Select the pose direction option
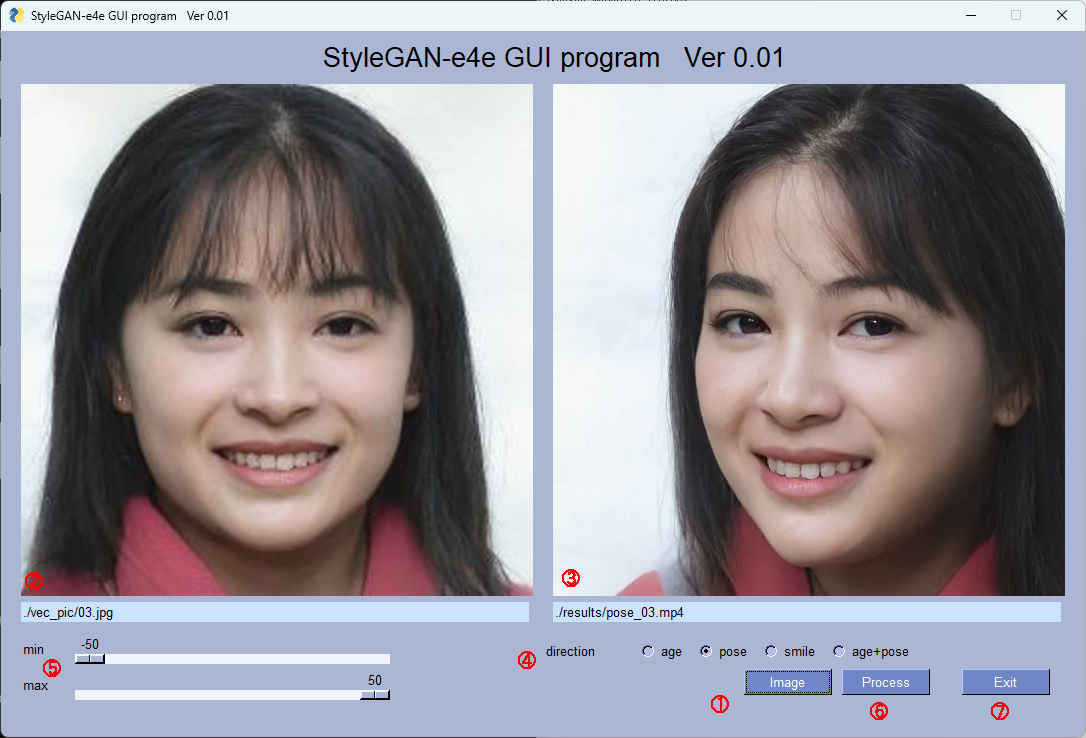Screen dimensions: 1086x738 [706, 652]
